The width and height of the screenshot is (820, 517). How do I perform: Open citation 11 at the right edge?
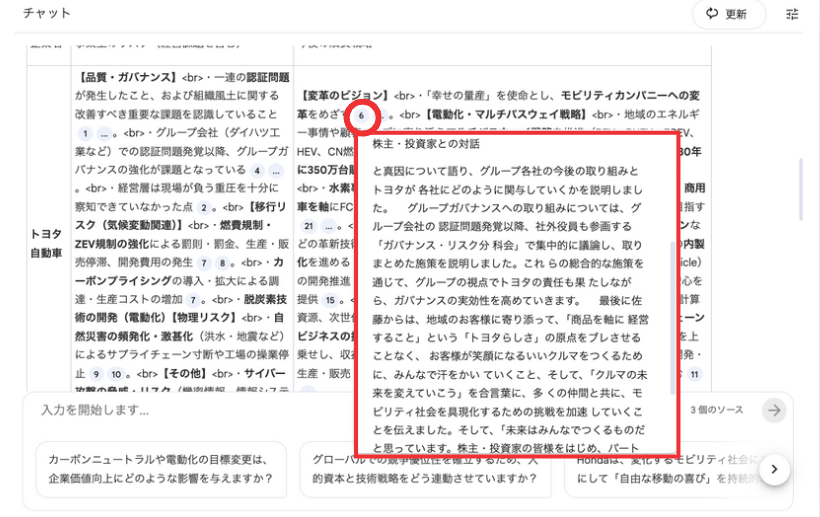point(694,374)
